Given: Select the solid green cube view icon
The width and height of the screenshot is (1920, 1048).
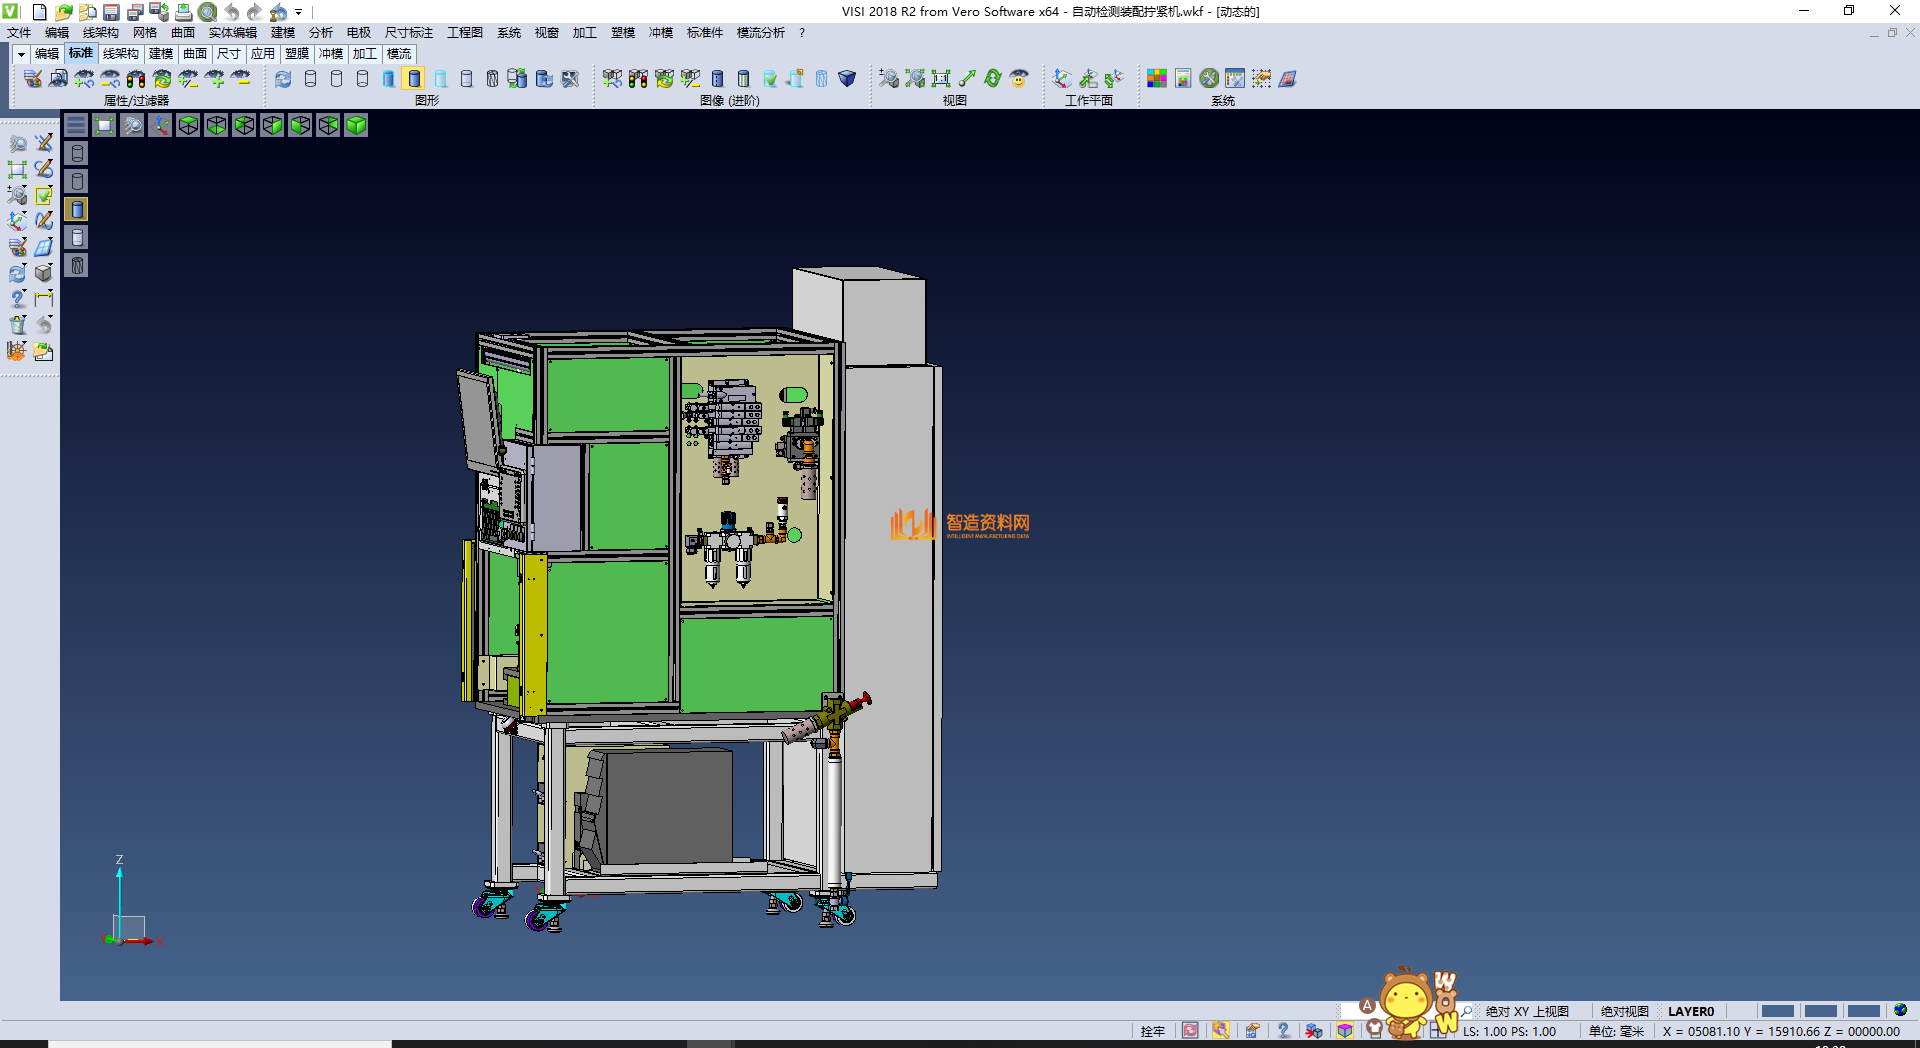Looking at the screenshot, I should pos(356,125).
